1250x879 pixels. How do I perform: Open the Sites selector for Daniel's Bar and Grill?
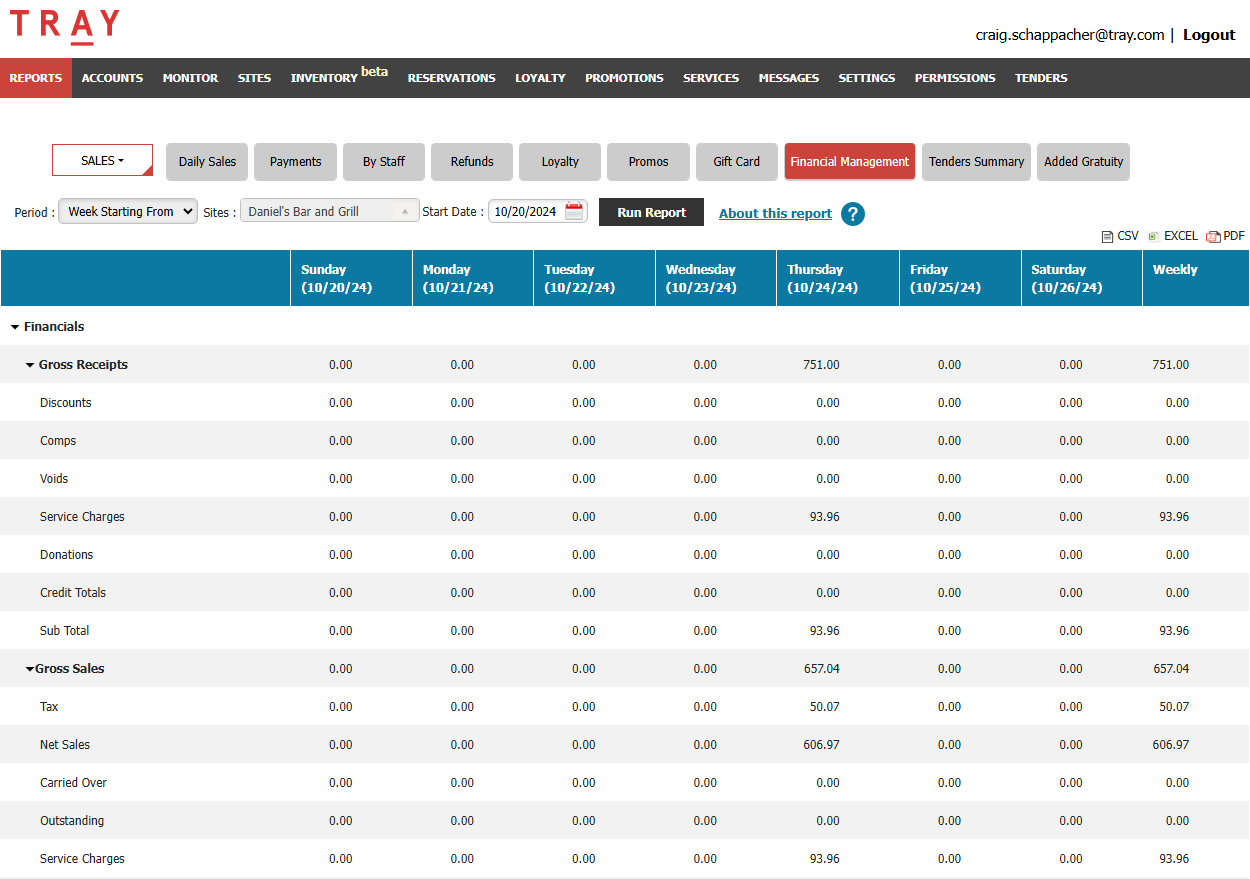pos(329,212)
